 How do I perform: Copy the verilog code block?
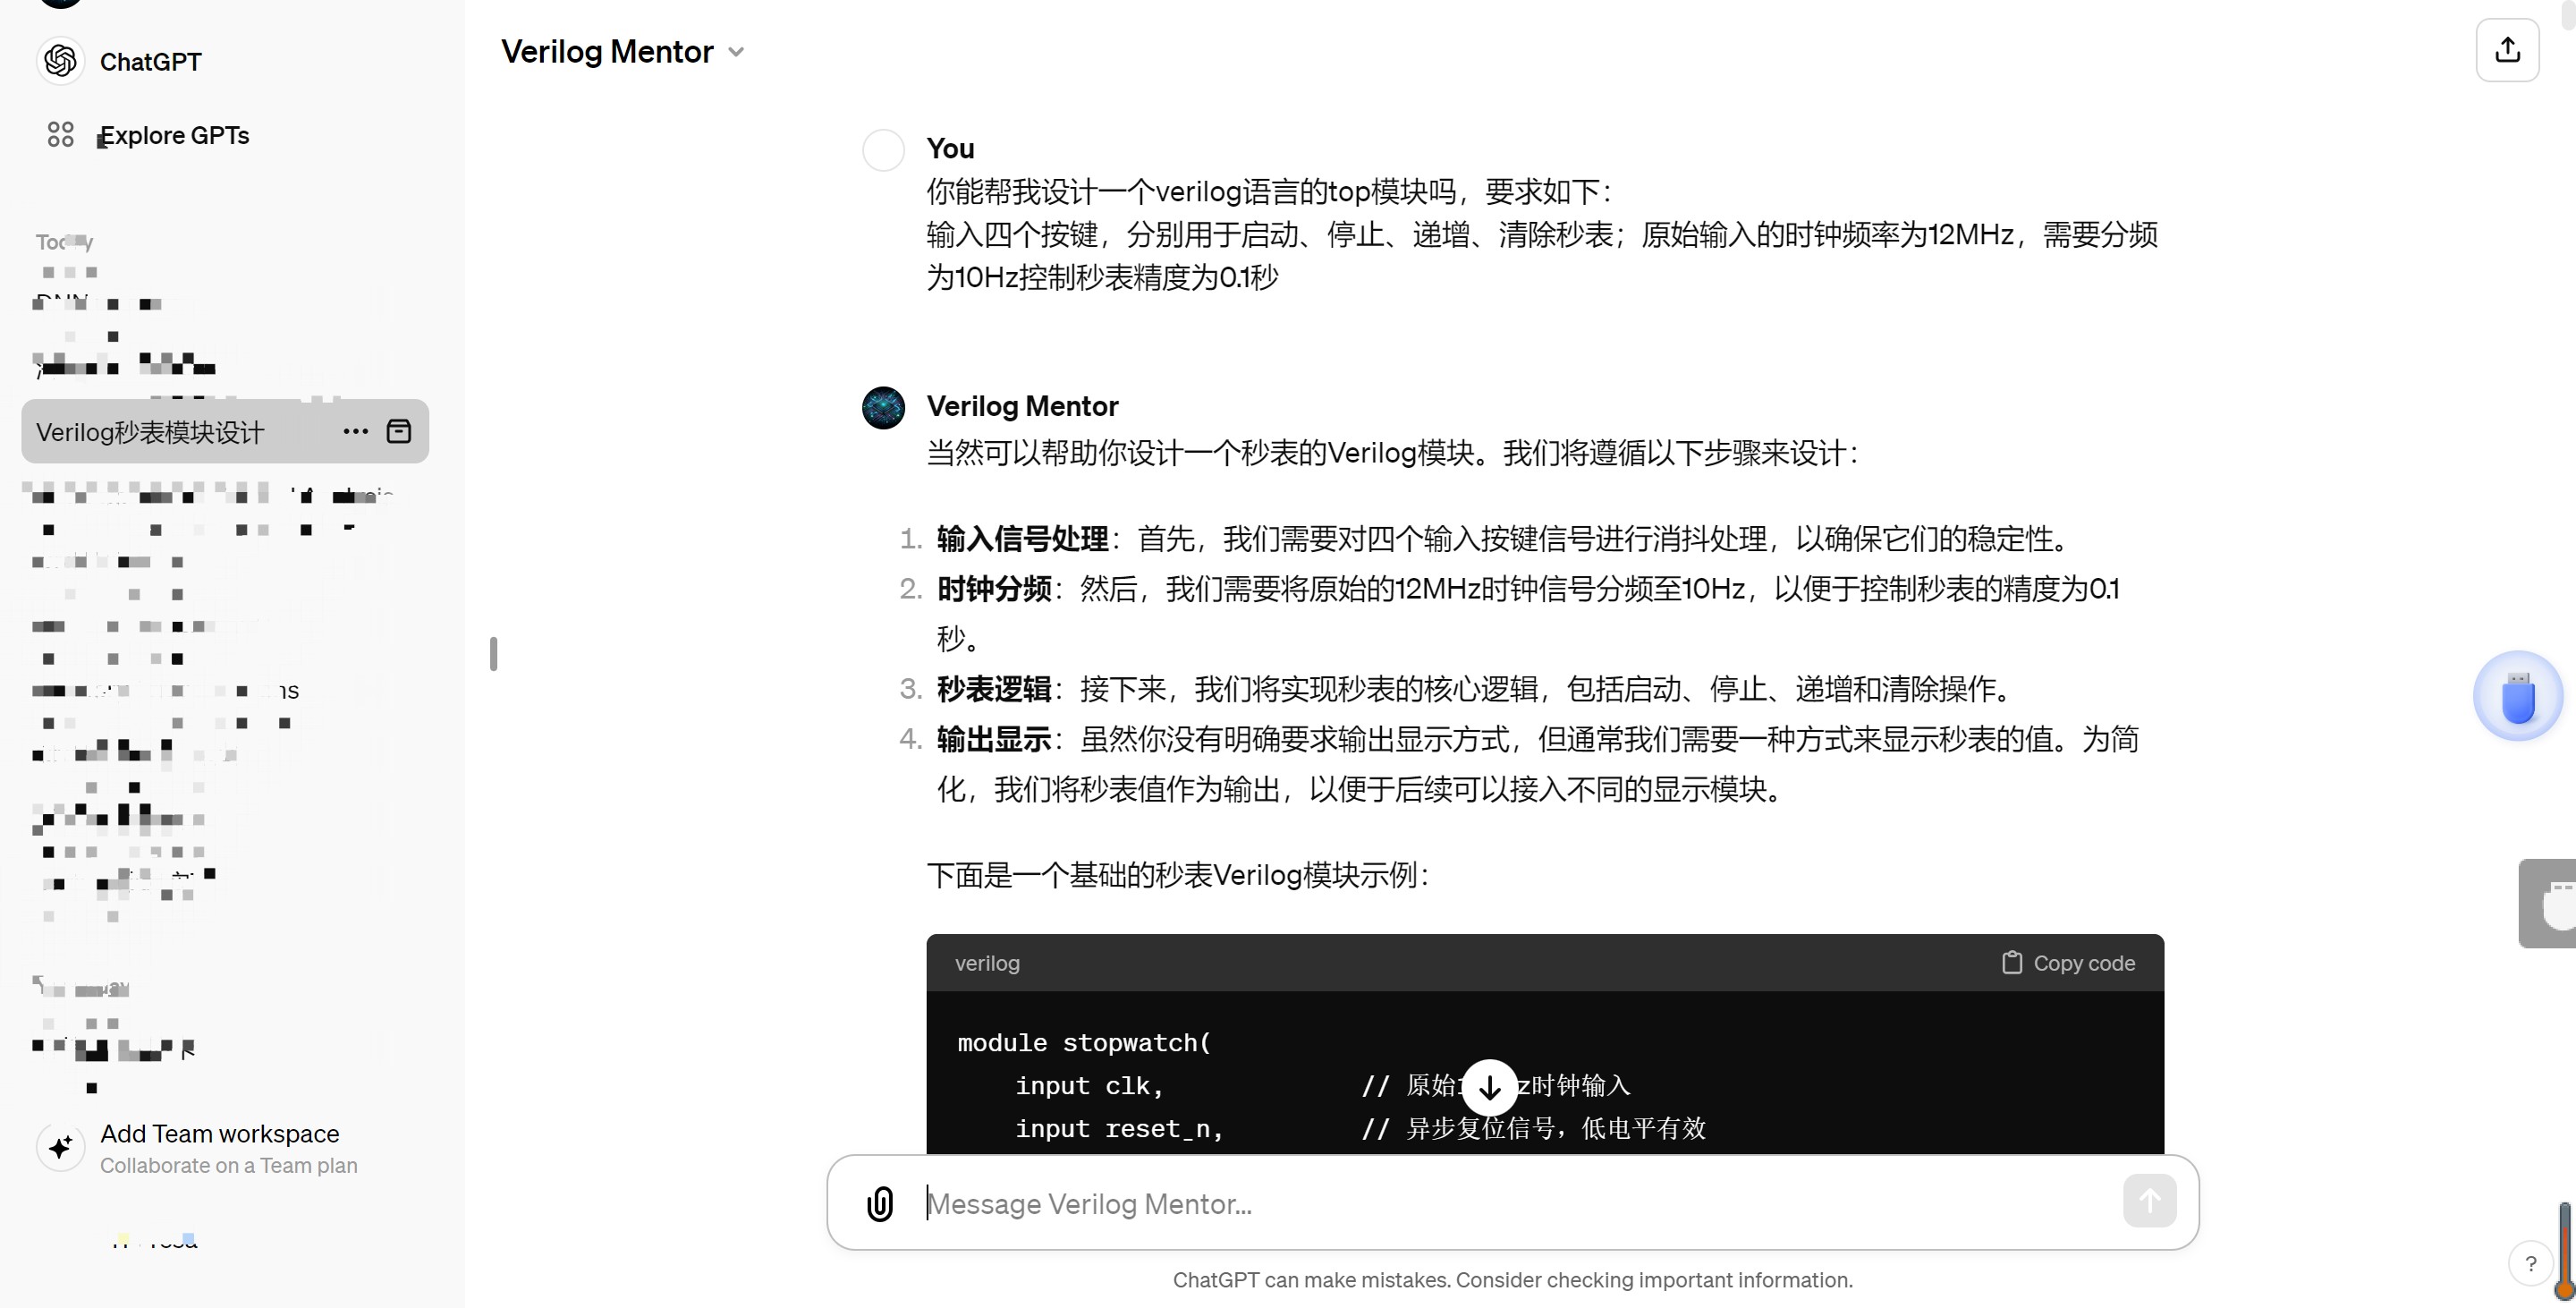coord(2068,963)
